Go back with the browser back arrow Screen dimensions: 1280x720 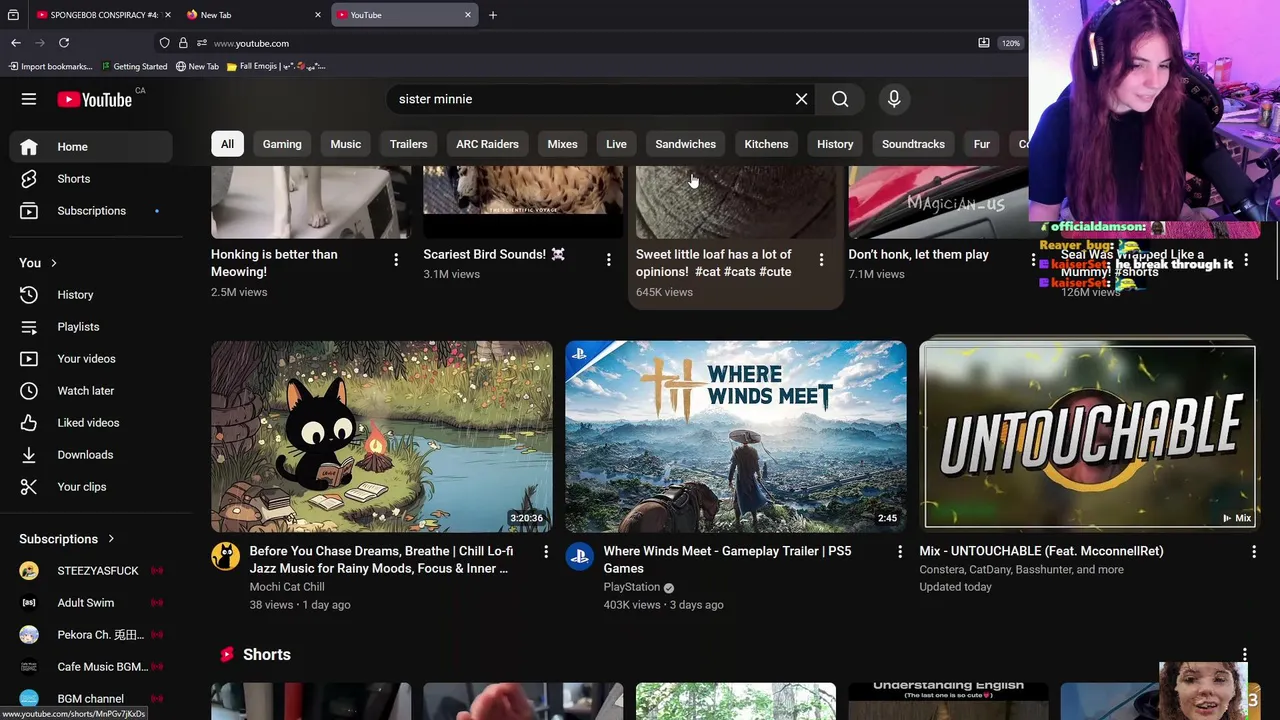click(x=16, y=43)
